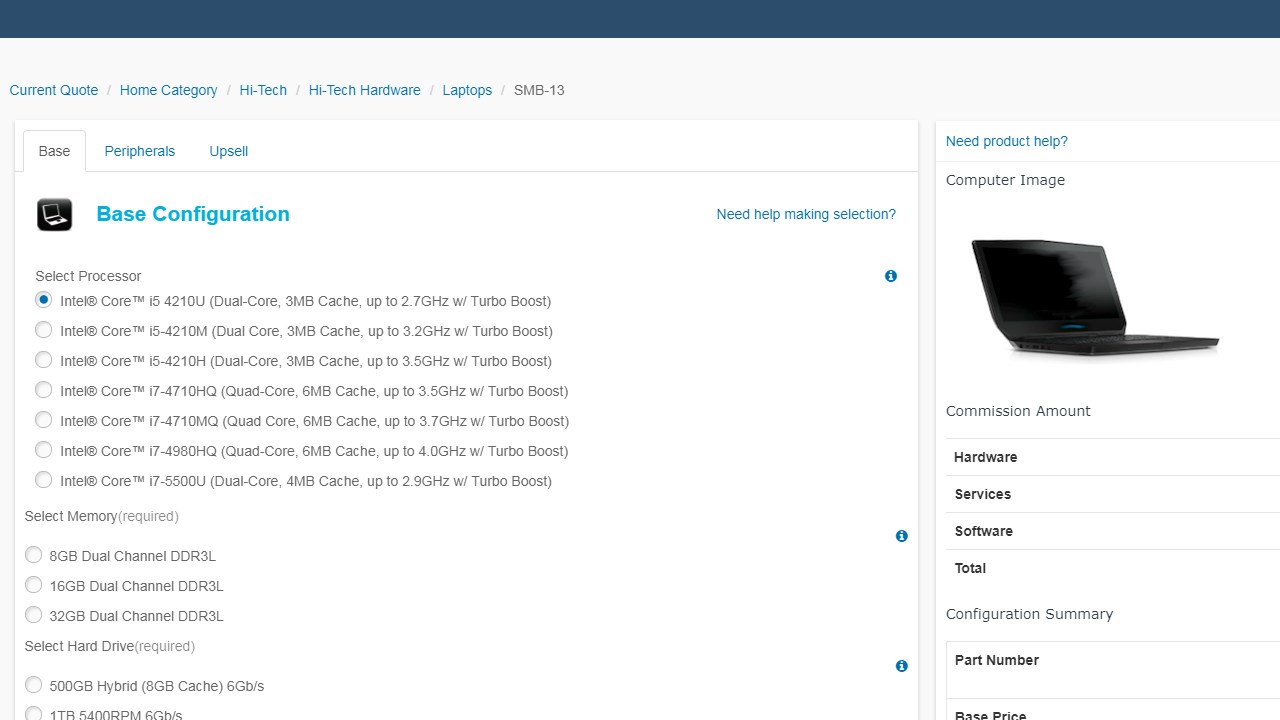Select Intel Core i5-4210H processor
This screenshot has width=1280, height=720.
[43, 360]
